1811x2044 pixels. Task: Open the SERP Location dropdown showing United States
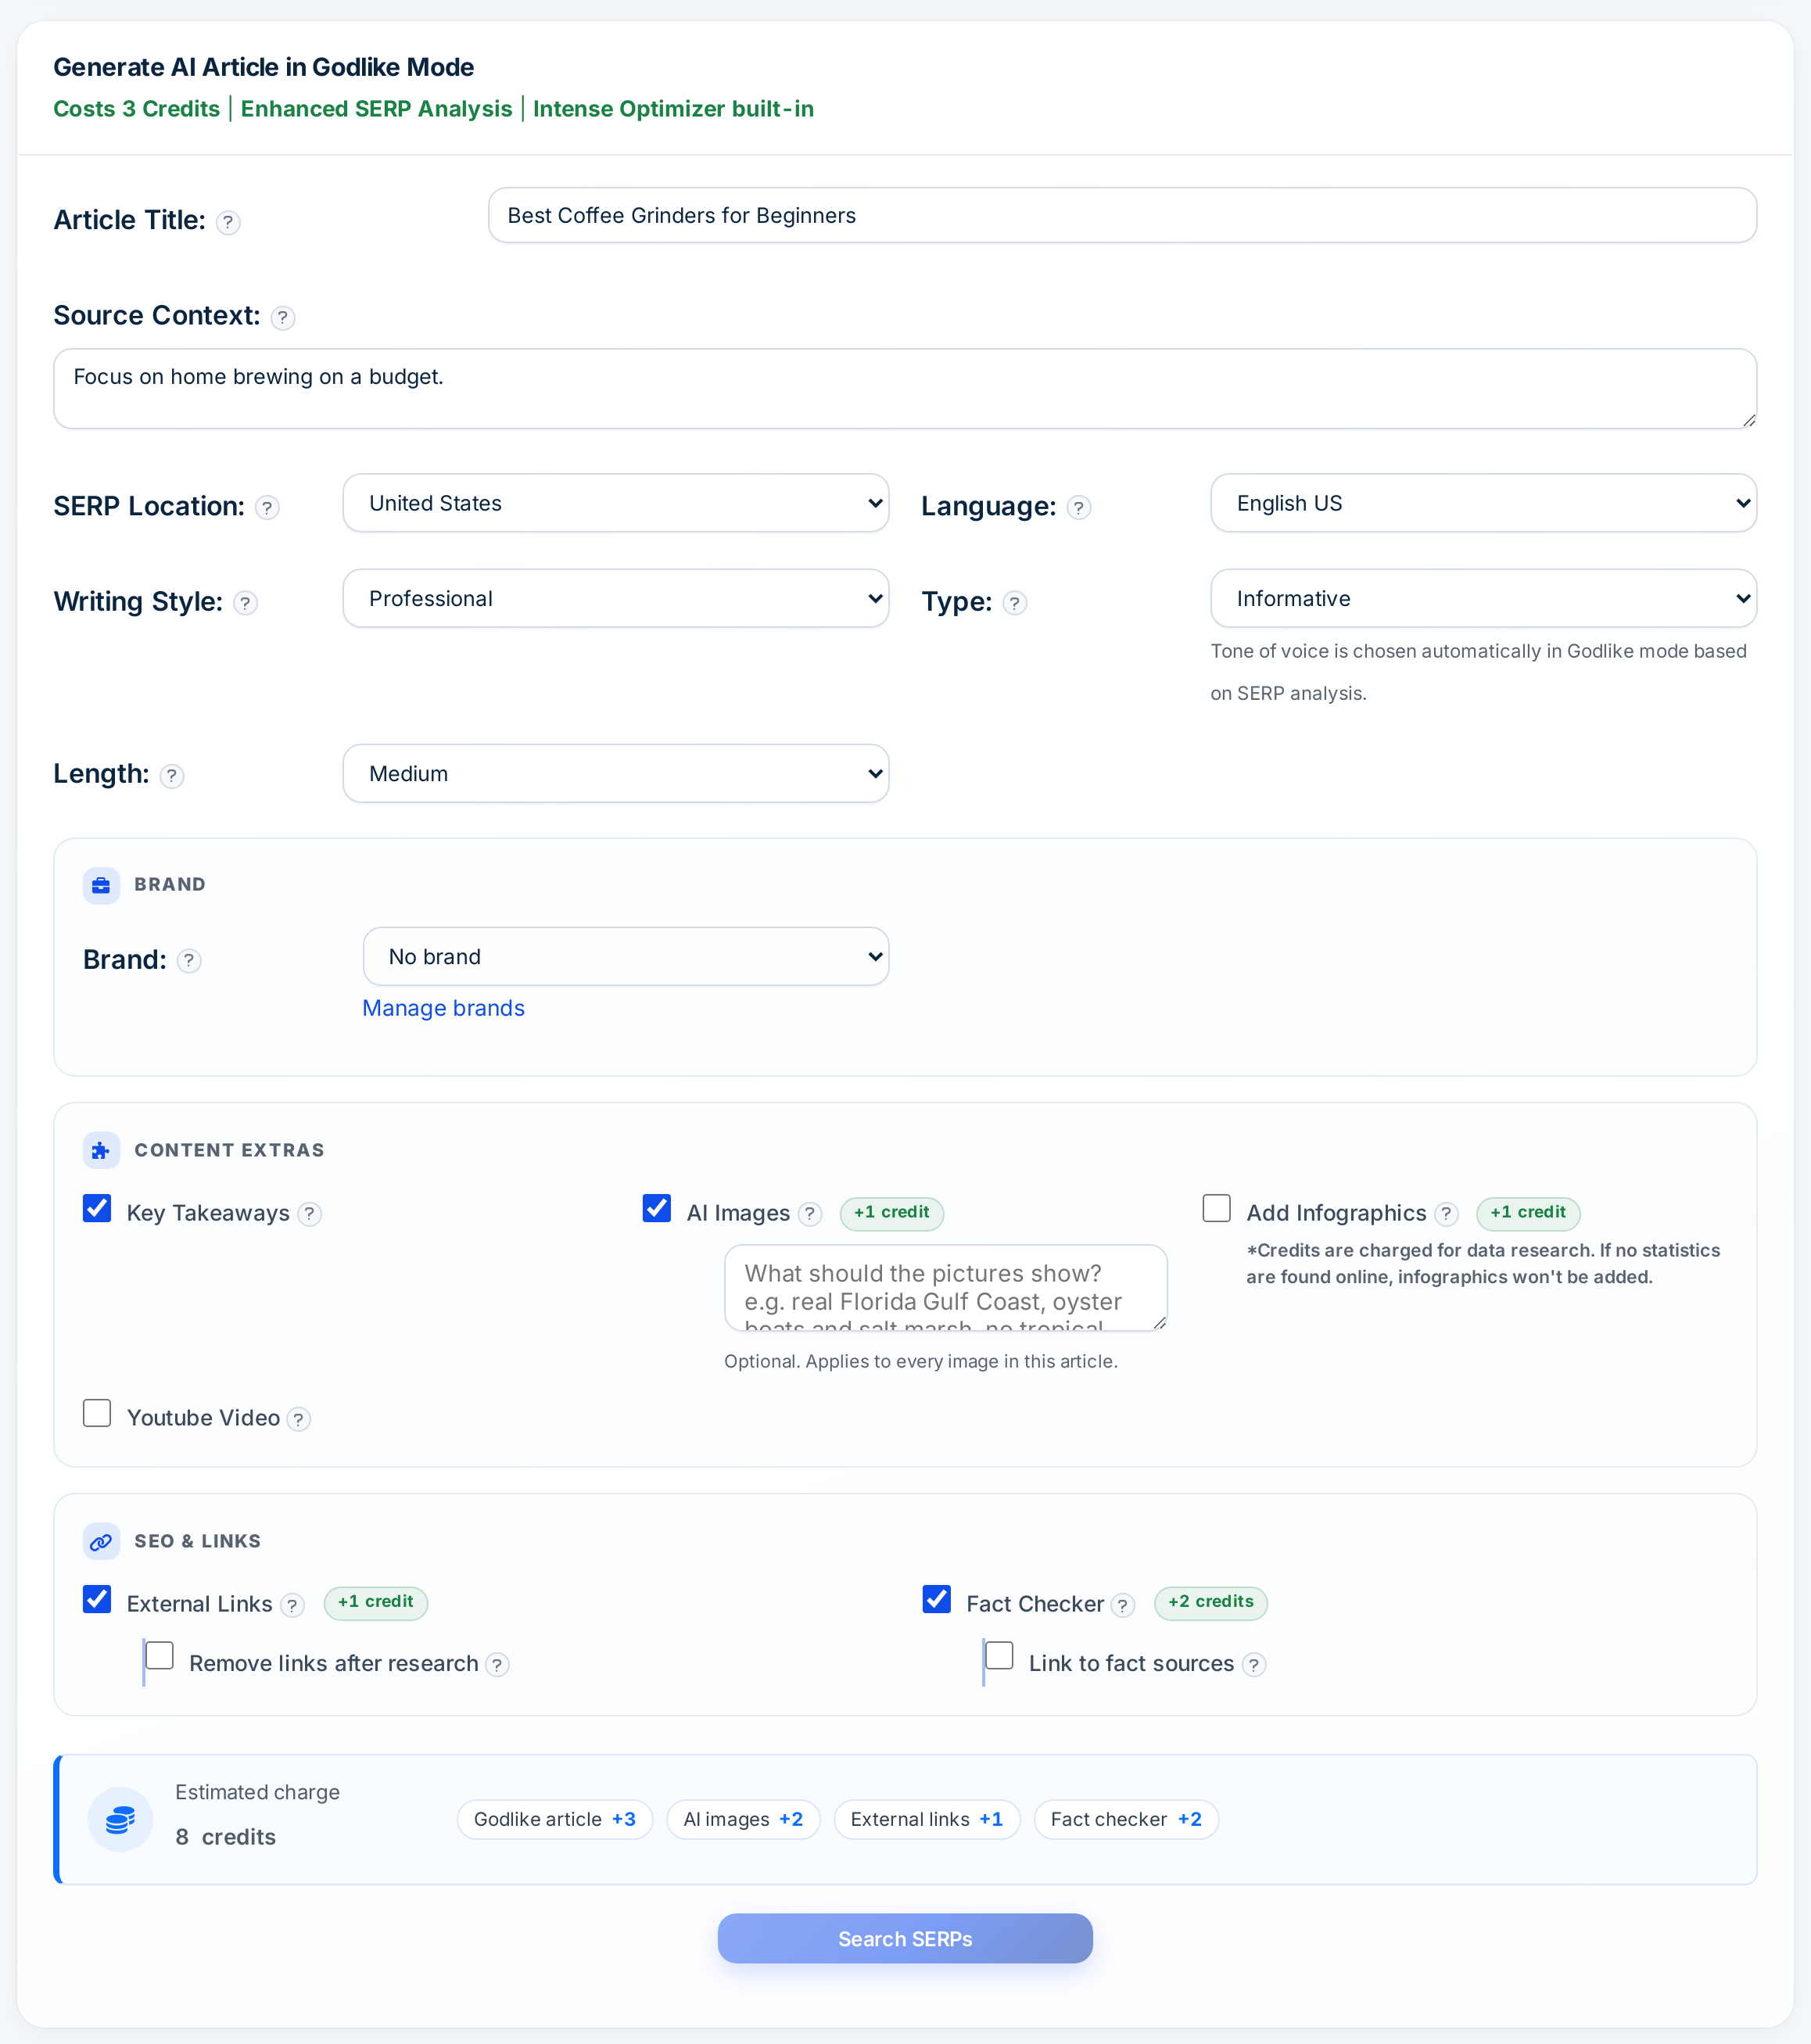[616, 503]
